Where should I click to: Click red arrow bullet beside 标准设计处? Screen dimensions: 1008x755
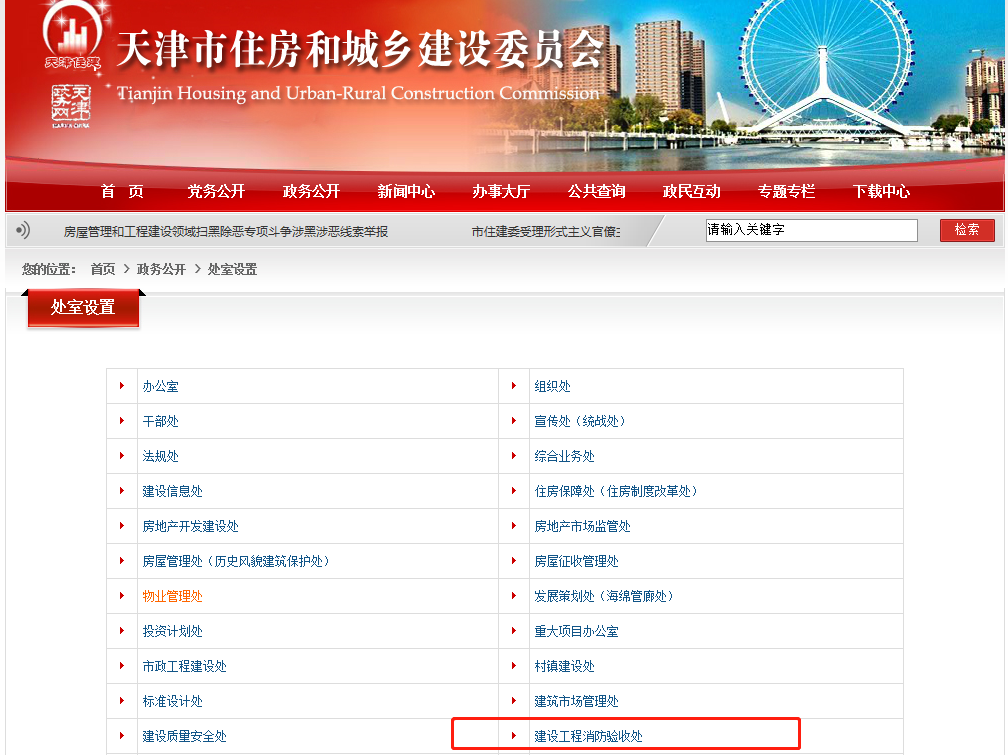122,700
